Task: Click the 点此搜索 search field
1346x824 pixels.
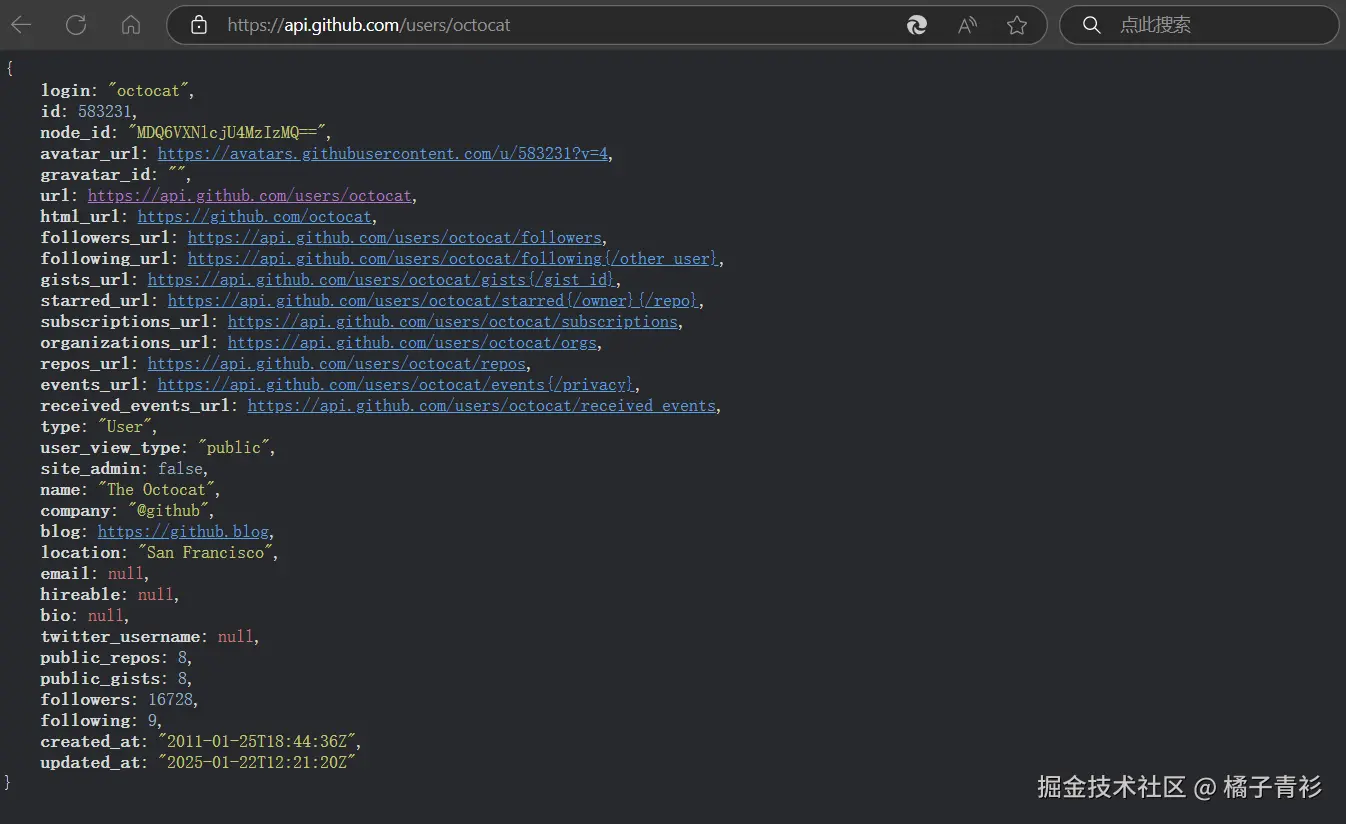Action: (x=1198, y=25)
